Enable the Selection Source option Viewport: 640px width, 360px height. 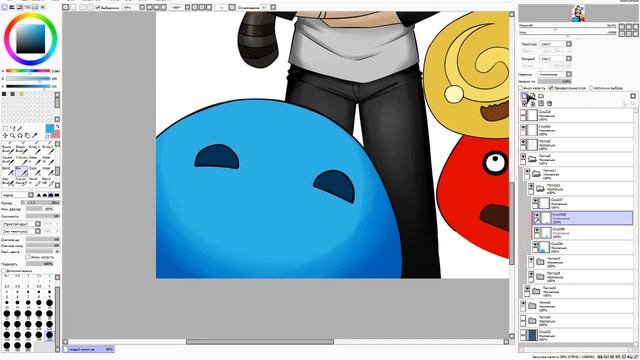tap(591, 88)
